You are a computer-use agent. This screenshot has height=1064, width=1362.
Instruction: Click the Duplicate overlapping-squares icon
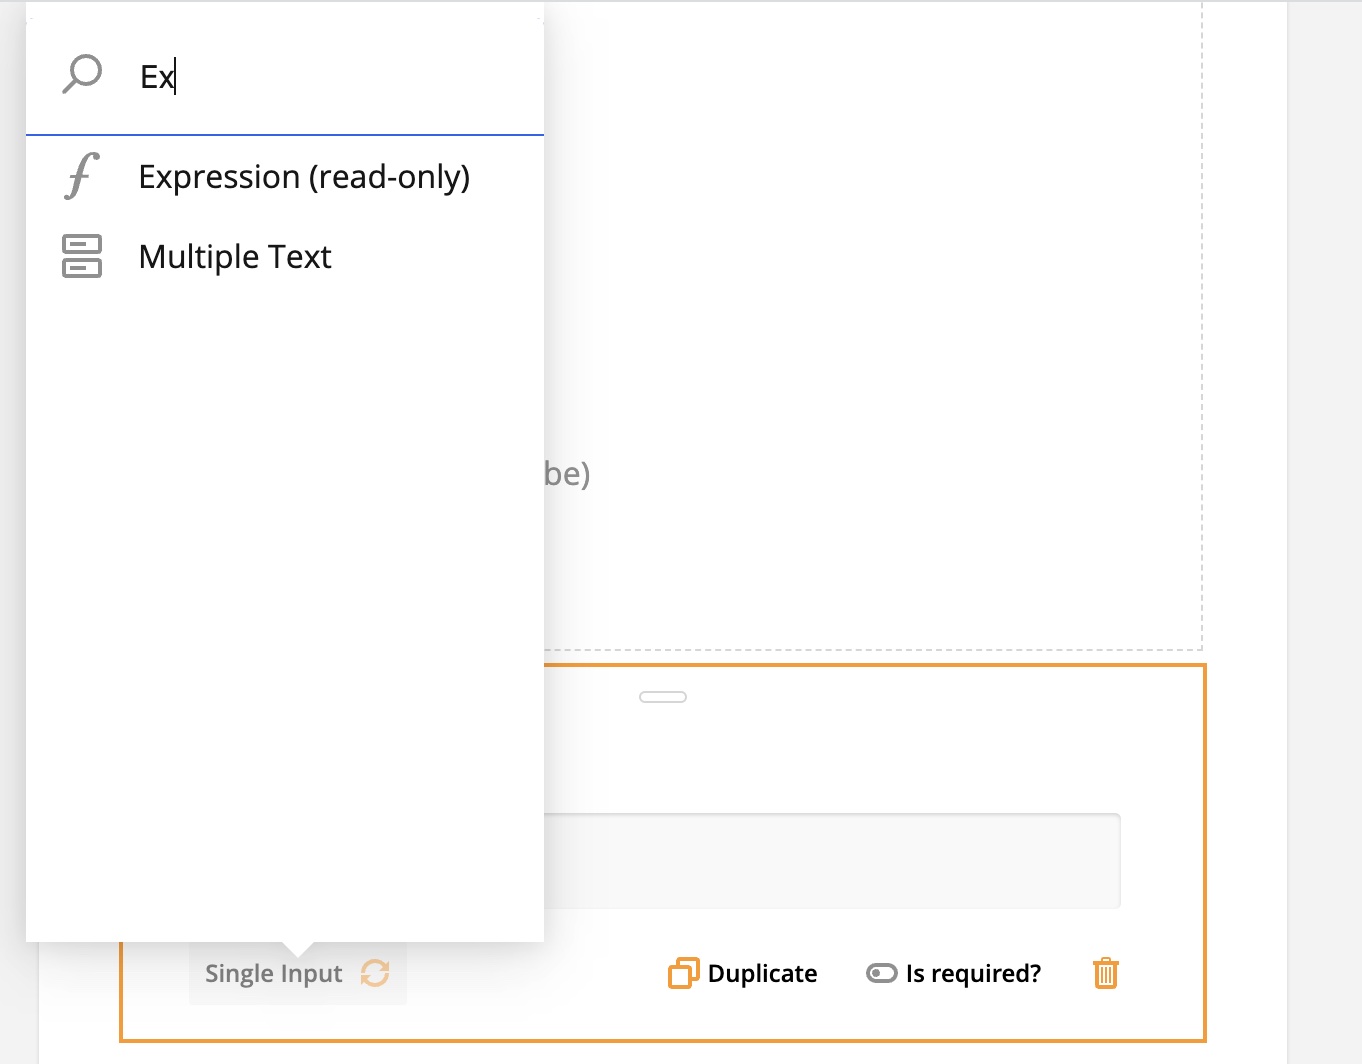coord(683,973)
